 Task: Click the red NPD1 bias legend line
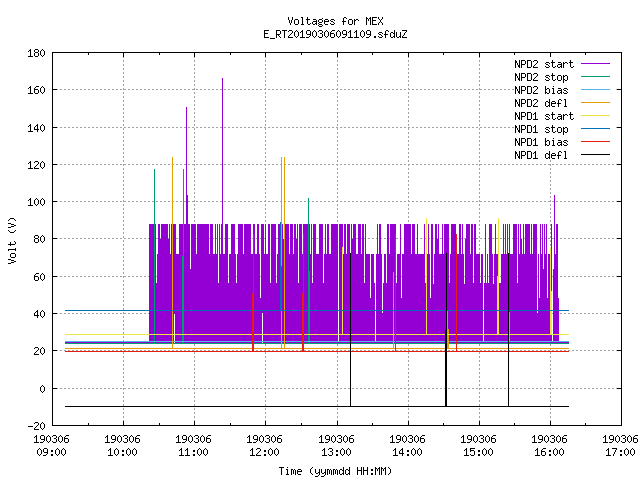[x=595, y=142]
